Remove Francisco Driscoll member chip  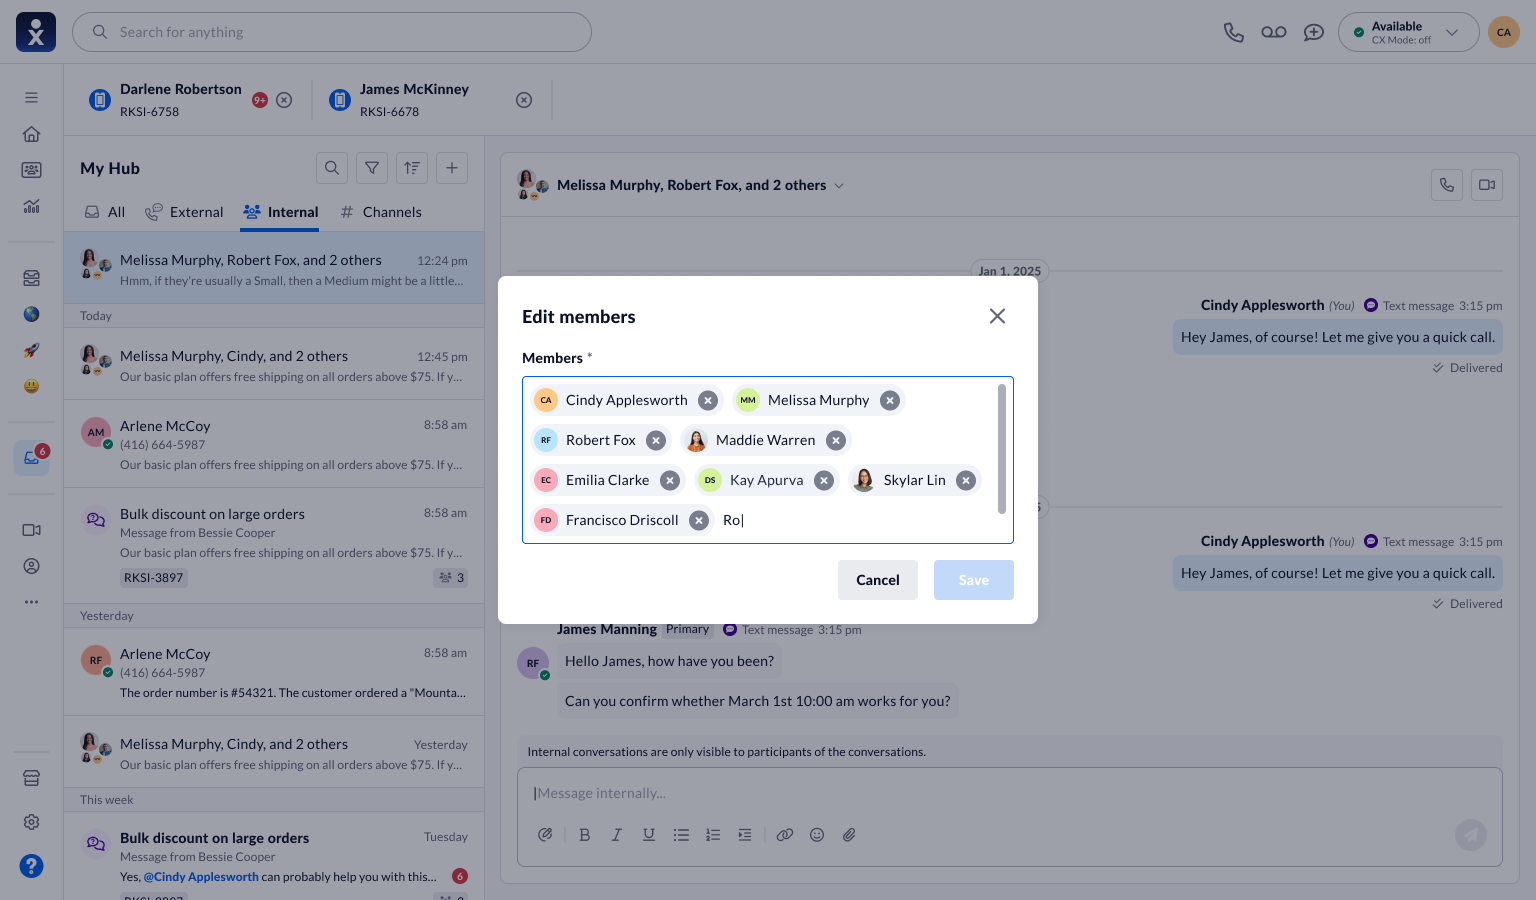(699, 520)
